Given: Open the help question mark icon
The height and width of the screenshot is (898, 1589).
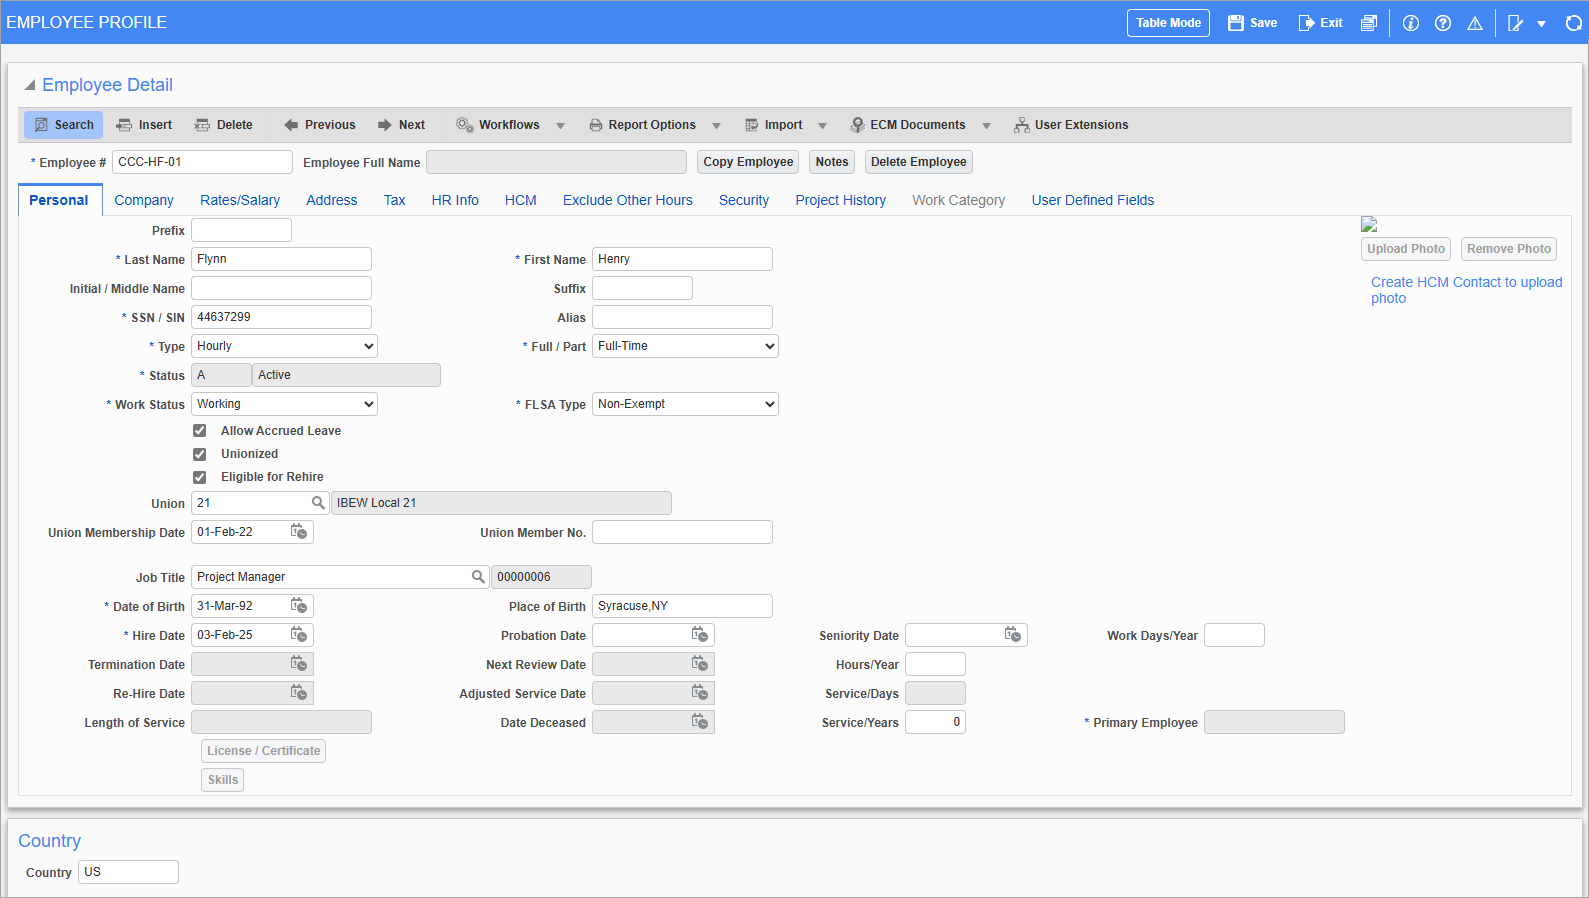Looking at the screenshot, I should [x=1443, y=23].
